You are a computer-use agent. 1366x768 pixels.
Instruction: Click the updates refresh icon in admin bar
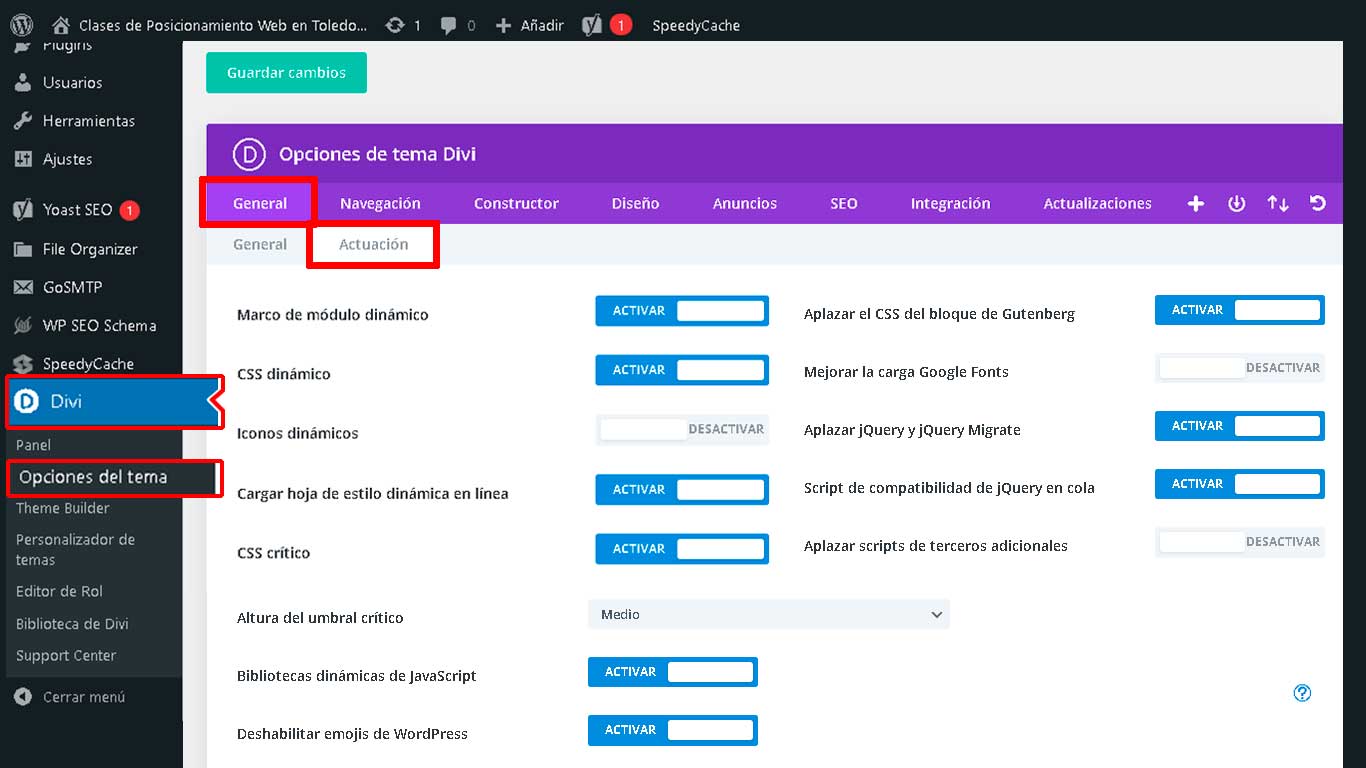395,25
